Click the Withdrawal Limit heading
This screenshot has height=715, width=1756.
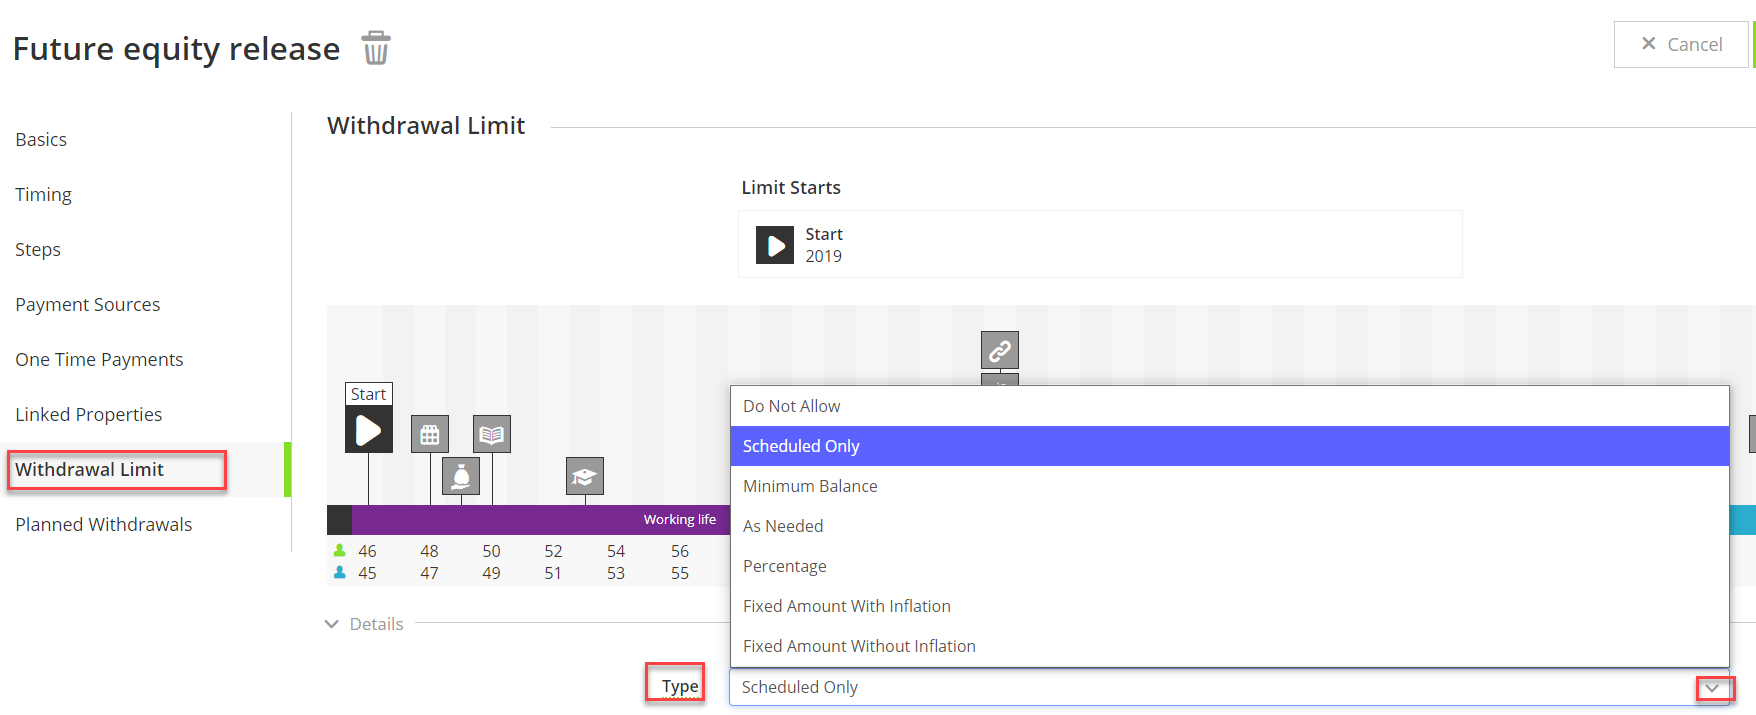click(426, 126)
